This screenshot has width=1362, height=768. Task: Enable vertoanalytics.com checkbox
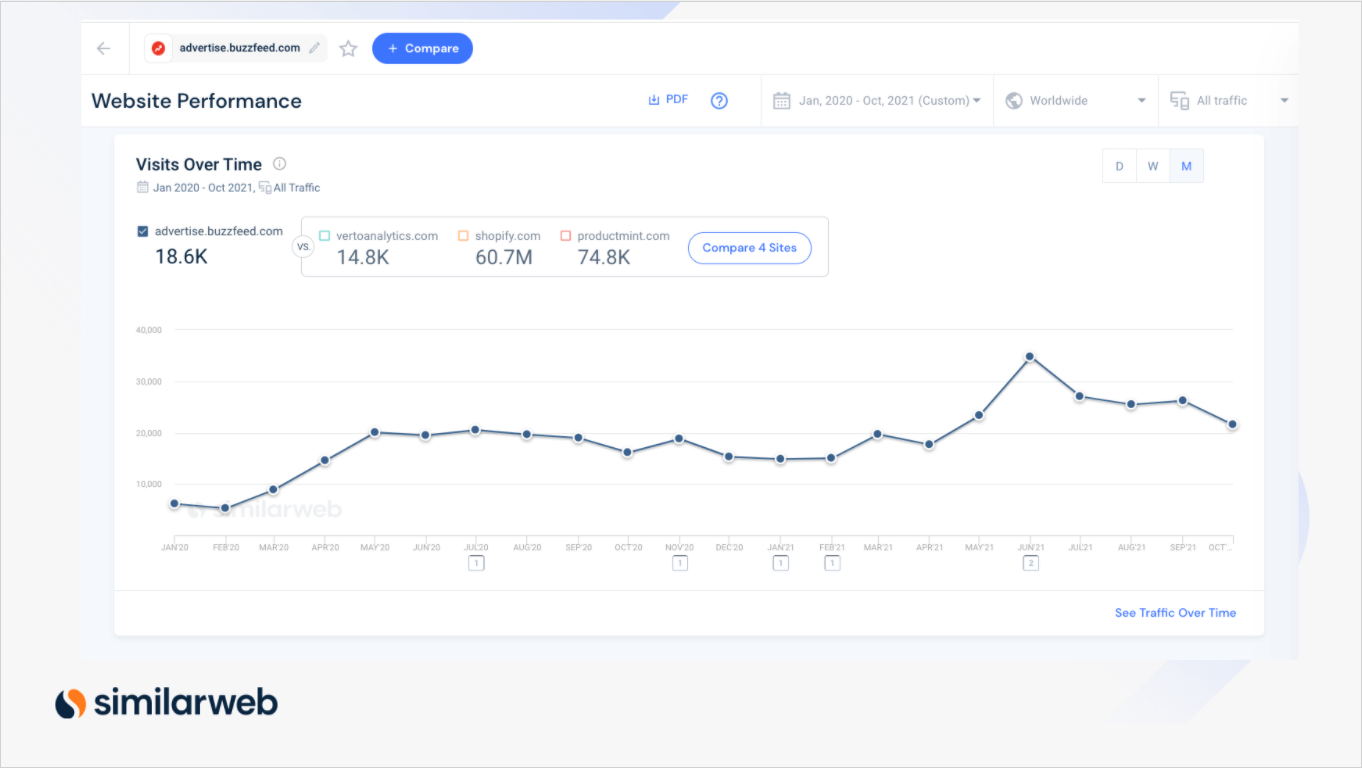click(x=324, y=236)
